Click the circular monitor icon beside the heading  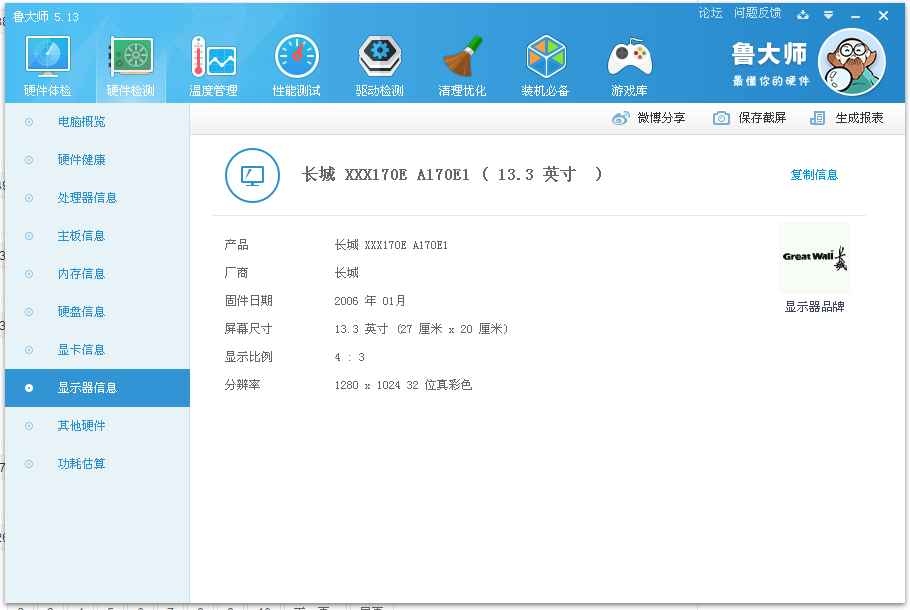[252, 175]
